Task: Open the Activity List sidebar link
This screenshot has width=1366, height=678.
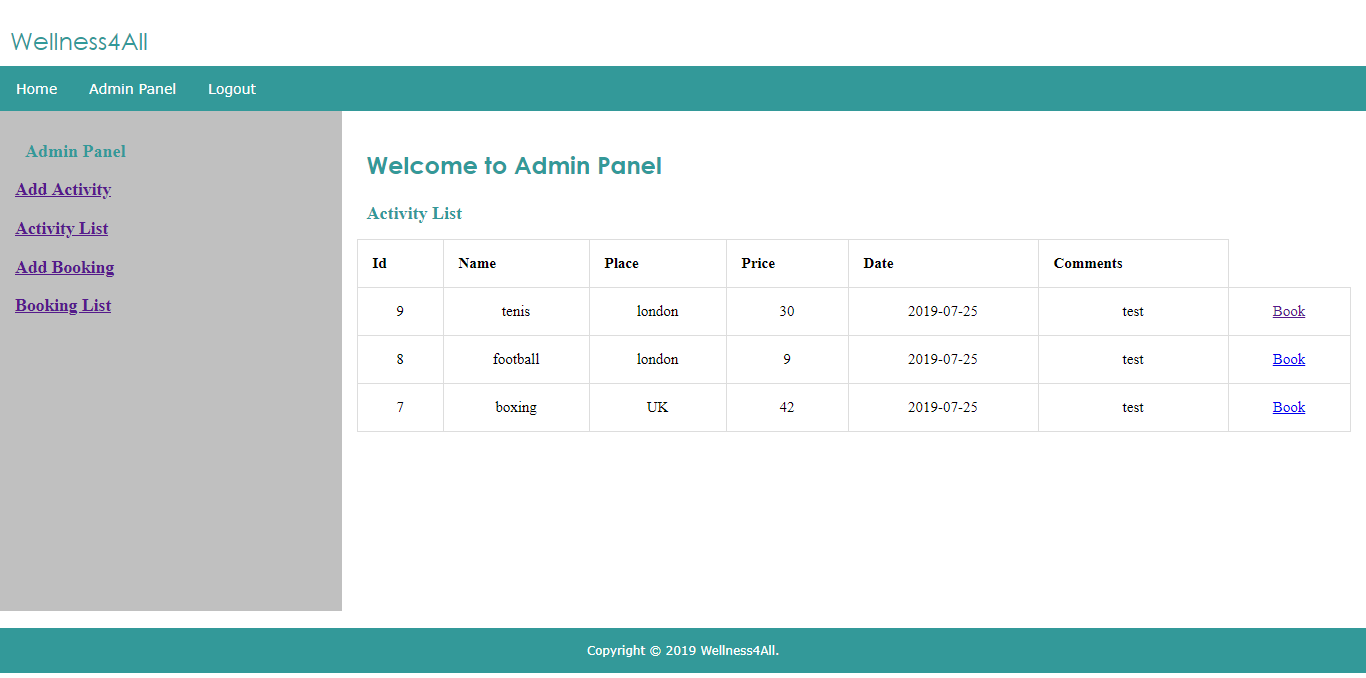Action: point(62,229)
